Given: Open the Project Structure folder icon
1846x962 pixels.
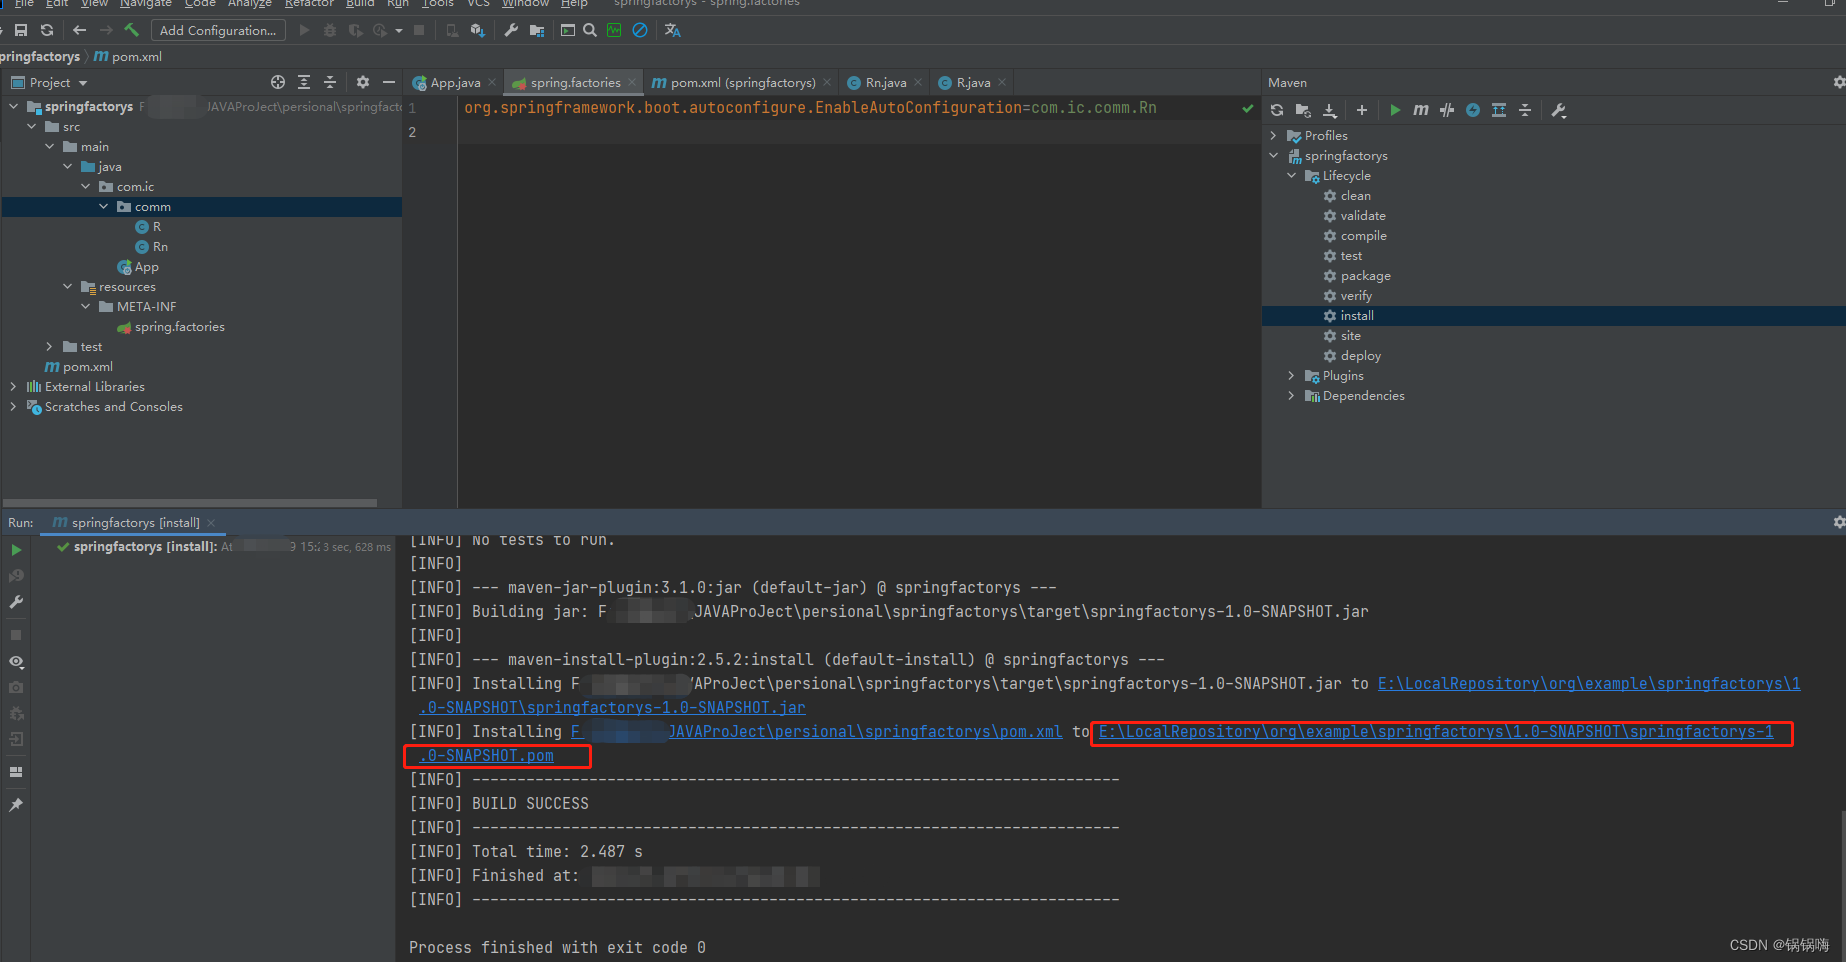Looking at the screenshot, I should [x=537, y=31].
